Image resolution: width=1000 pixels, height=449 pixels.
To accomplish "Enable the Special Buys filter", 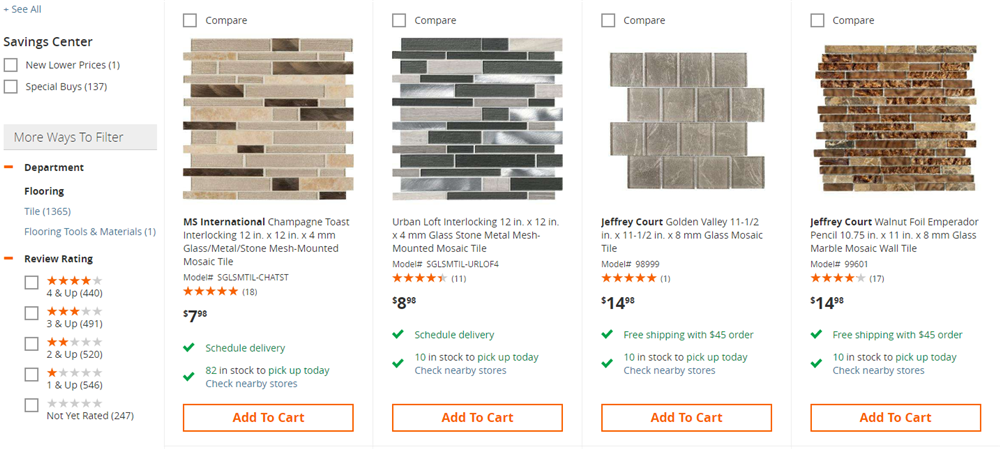I will tap(11, 87).
